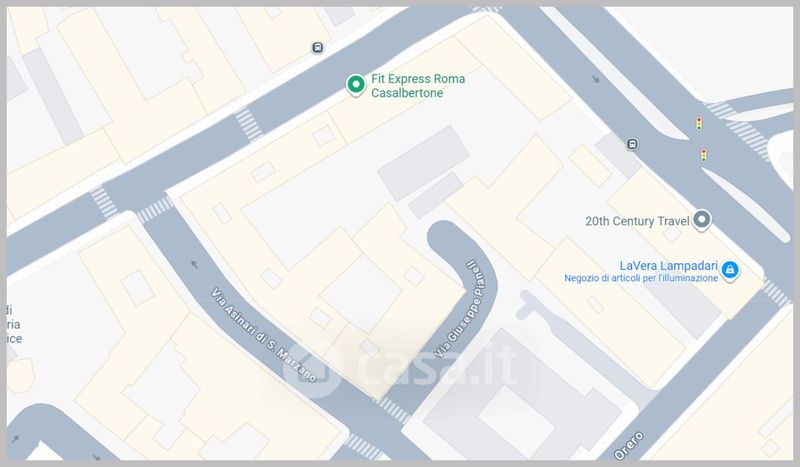Select the Via Asinari di S. Marzano street label
800x467 pixels.
pos(264,335)
